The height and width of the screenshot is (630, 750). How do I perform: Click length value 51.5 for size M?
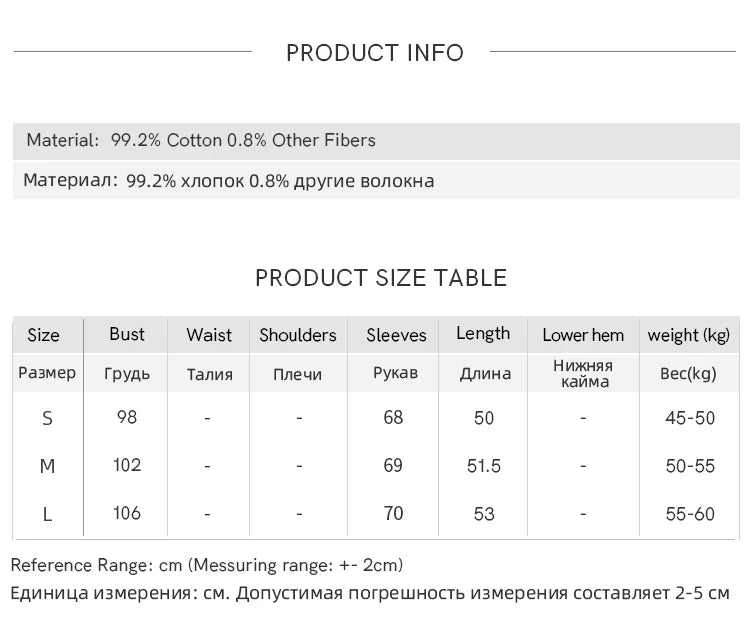484,466
